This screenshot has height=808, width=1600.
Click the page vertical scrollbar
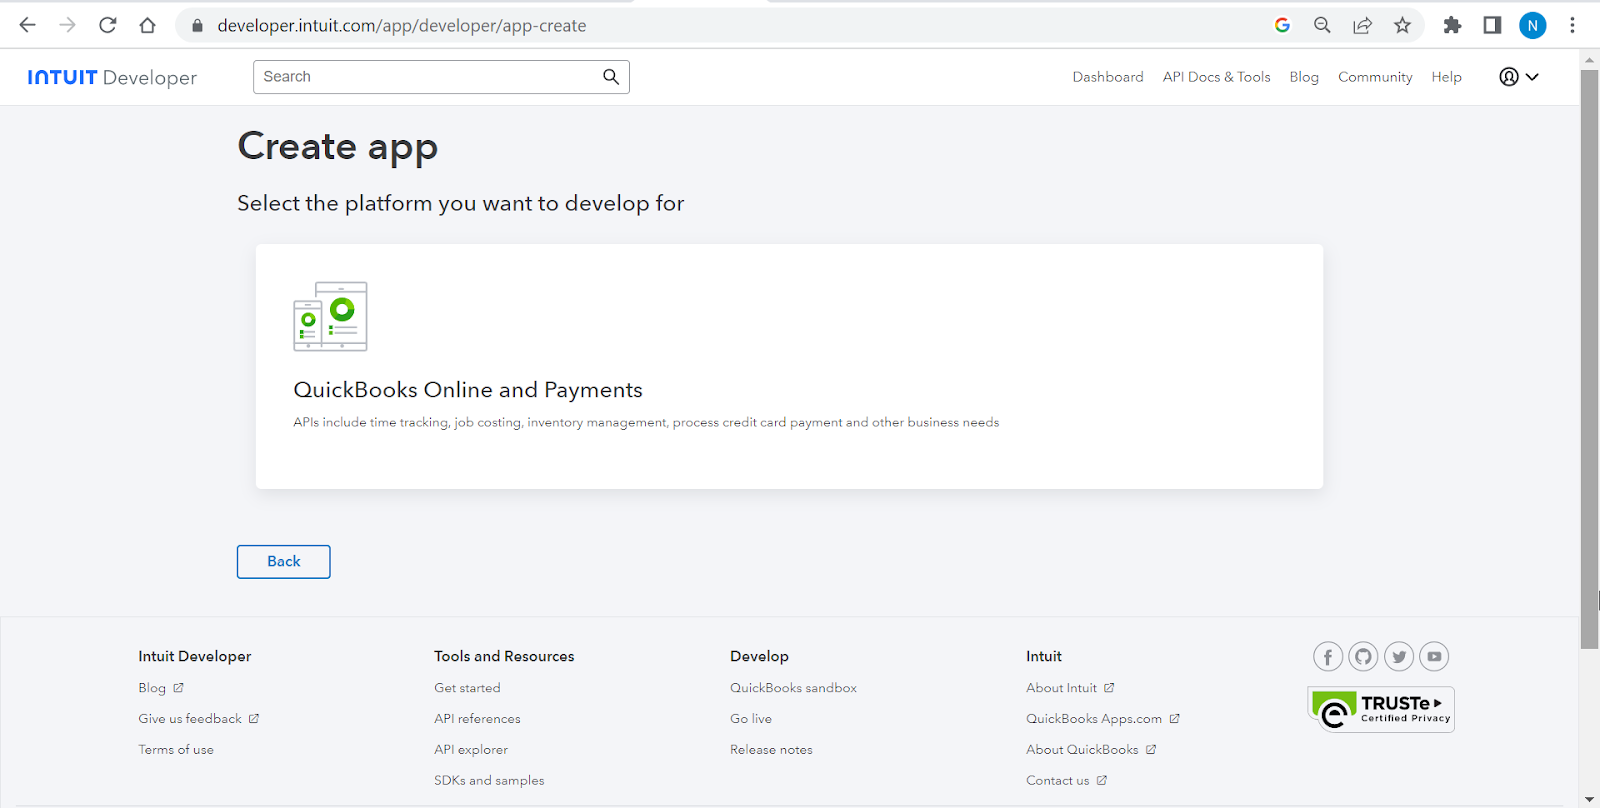click(1589, 359)
